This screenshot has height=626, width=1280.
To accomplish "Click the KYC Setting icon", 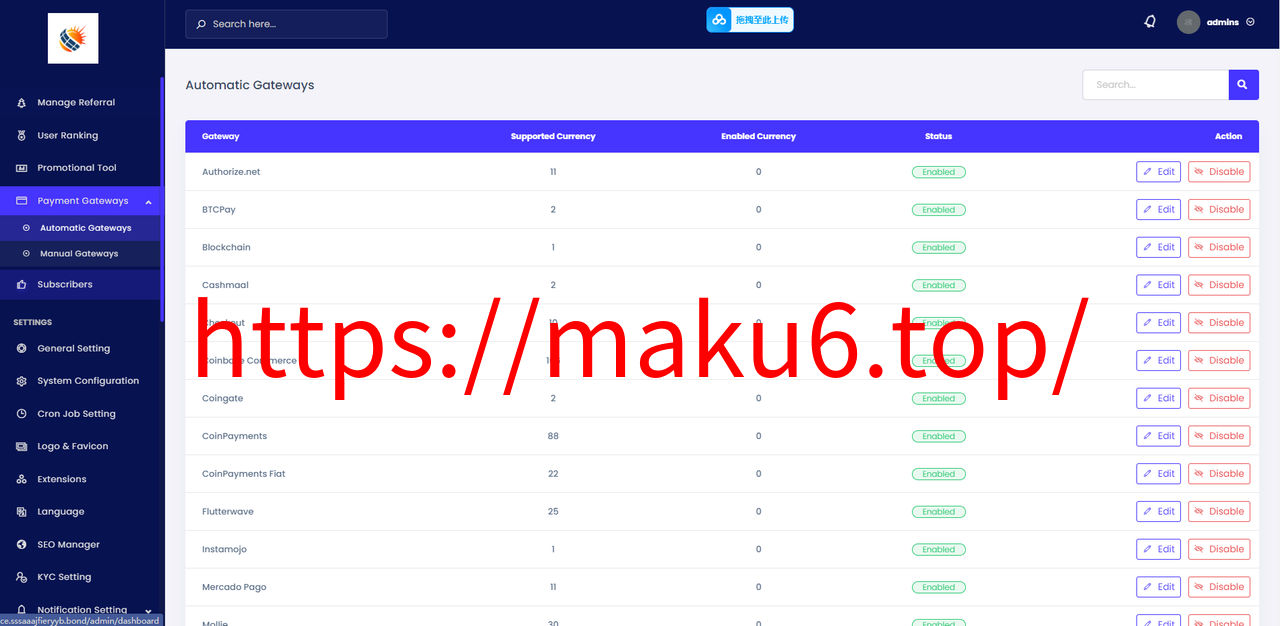I will coord(22,577).
